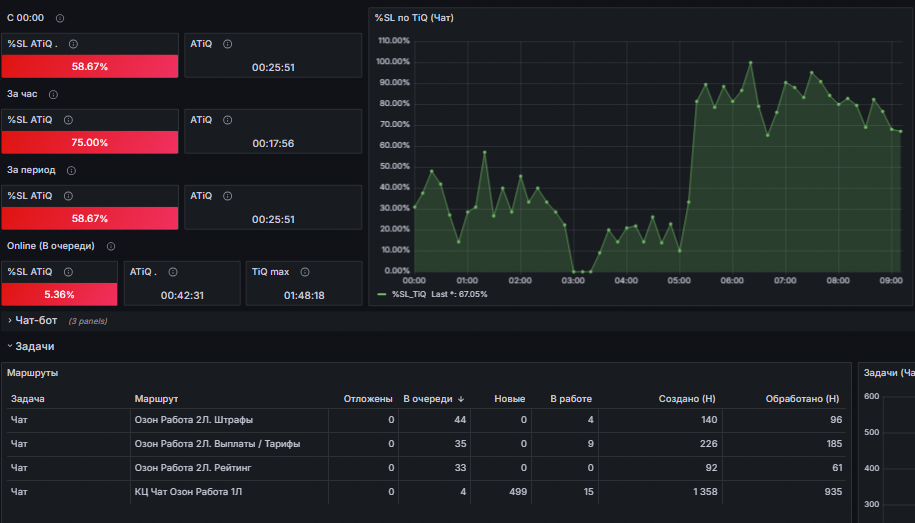Image resolution: width=915 pixels, height=523 pixels.
Task: Click info icon on top ATiQ 00:25:51 panel
Action: (228, 44)
